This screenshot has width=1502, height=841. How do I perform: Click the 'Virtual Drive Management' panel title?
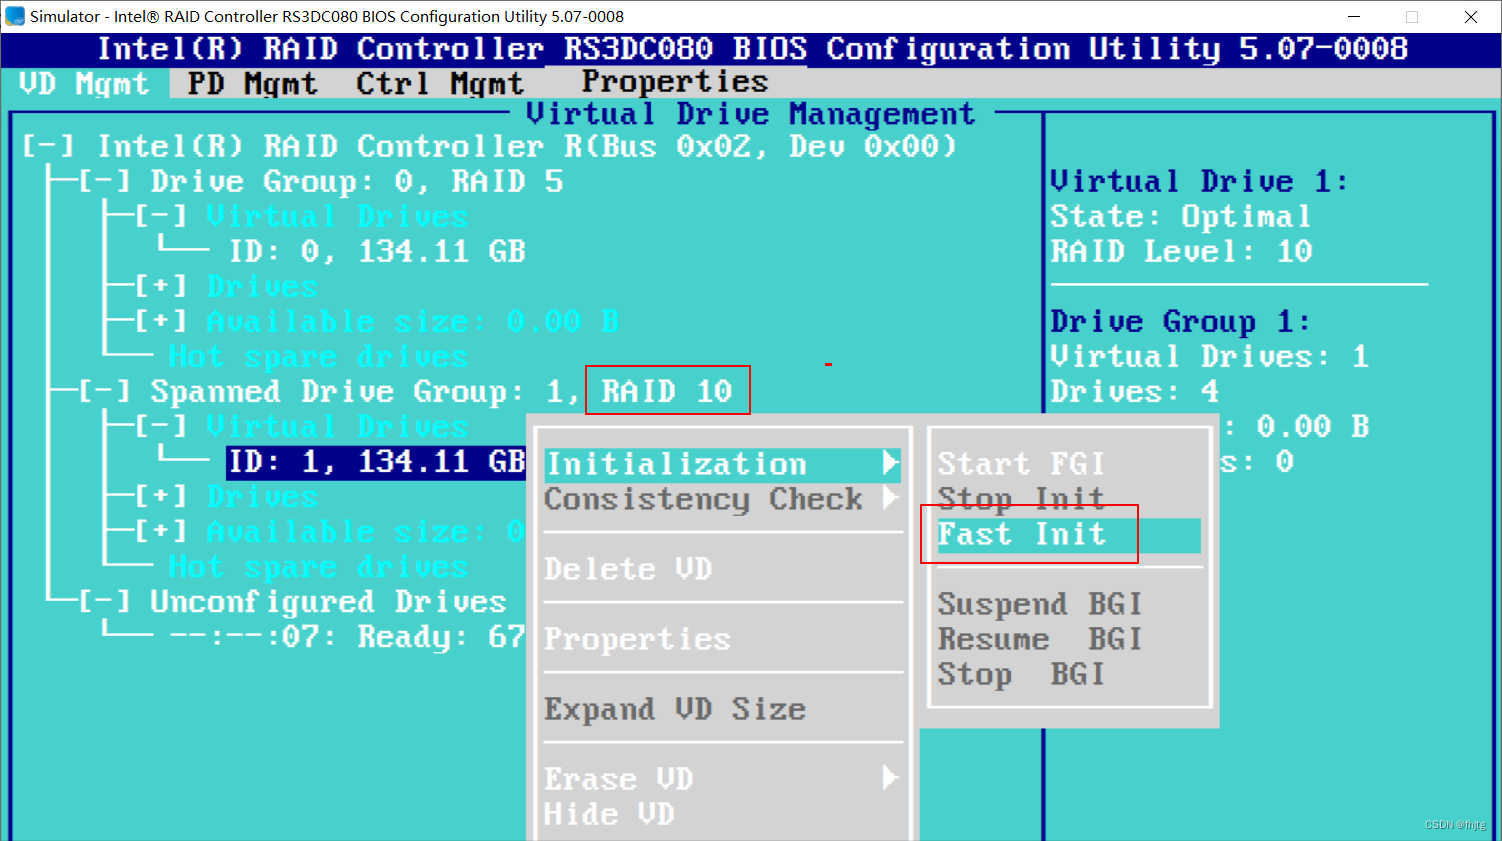pyautogui.click(x=750, y=114)
